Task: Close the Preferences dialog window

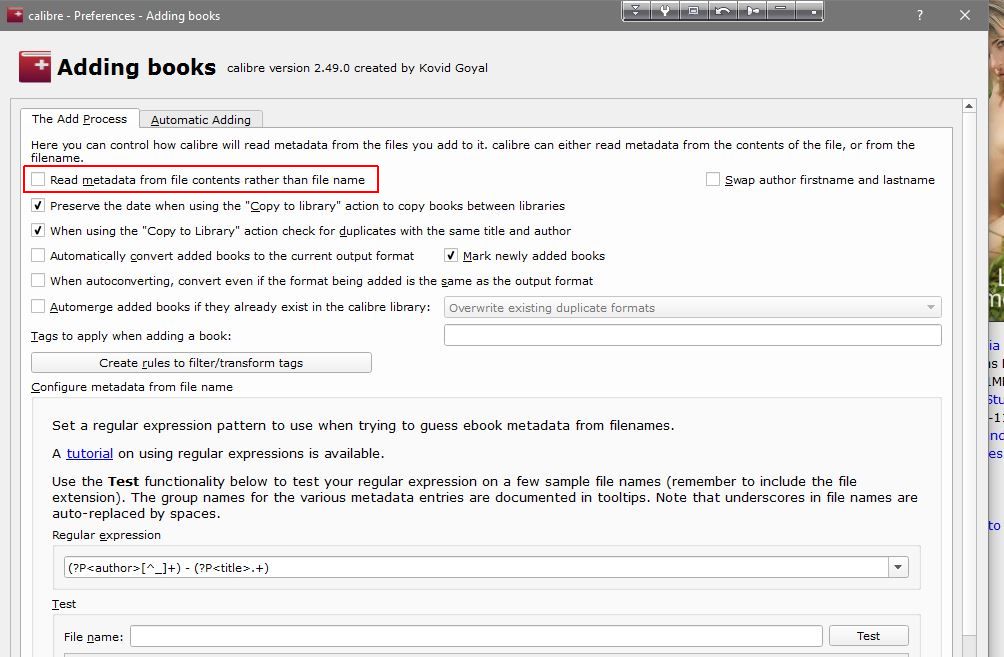Action: point(965,15)
